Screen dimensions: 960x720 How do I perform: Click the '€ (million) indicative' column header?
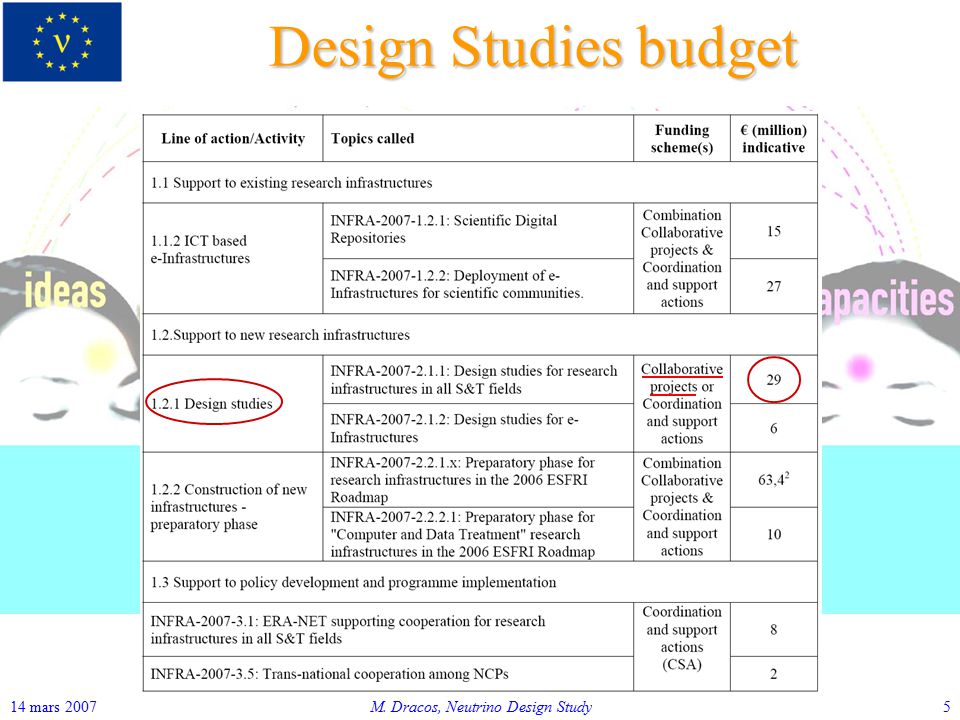click(774, 138)
